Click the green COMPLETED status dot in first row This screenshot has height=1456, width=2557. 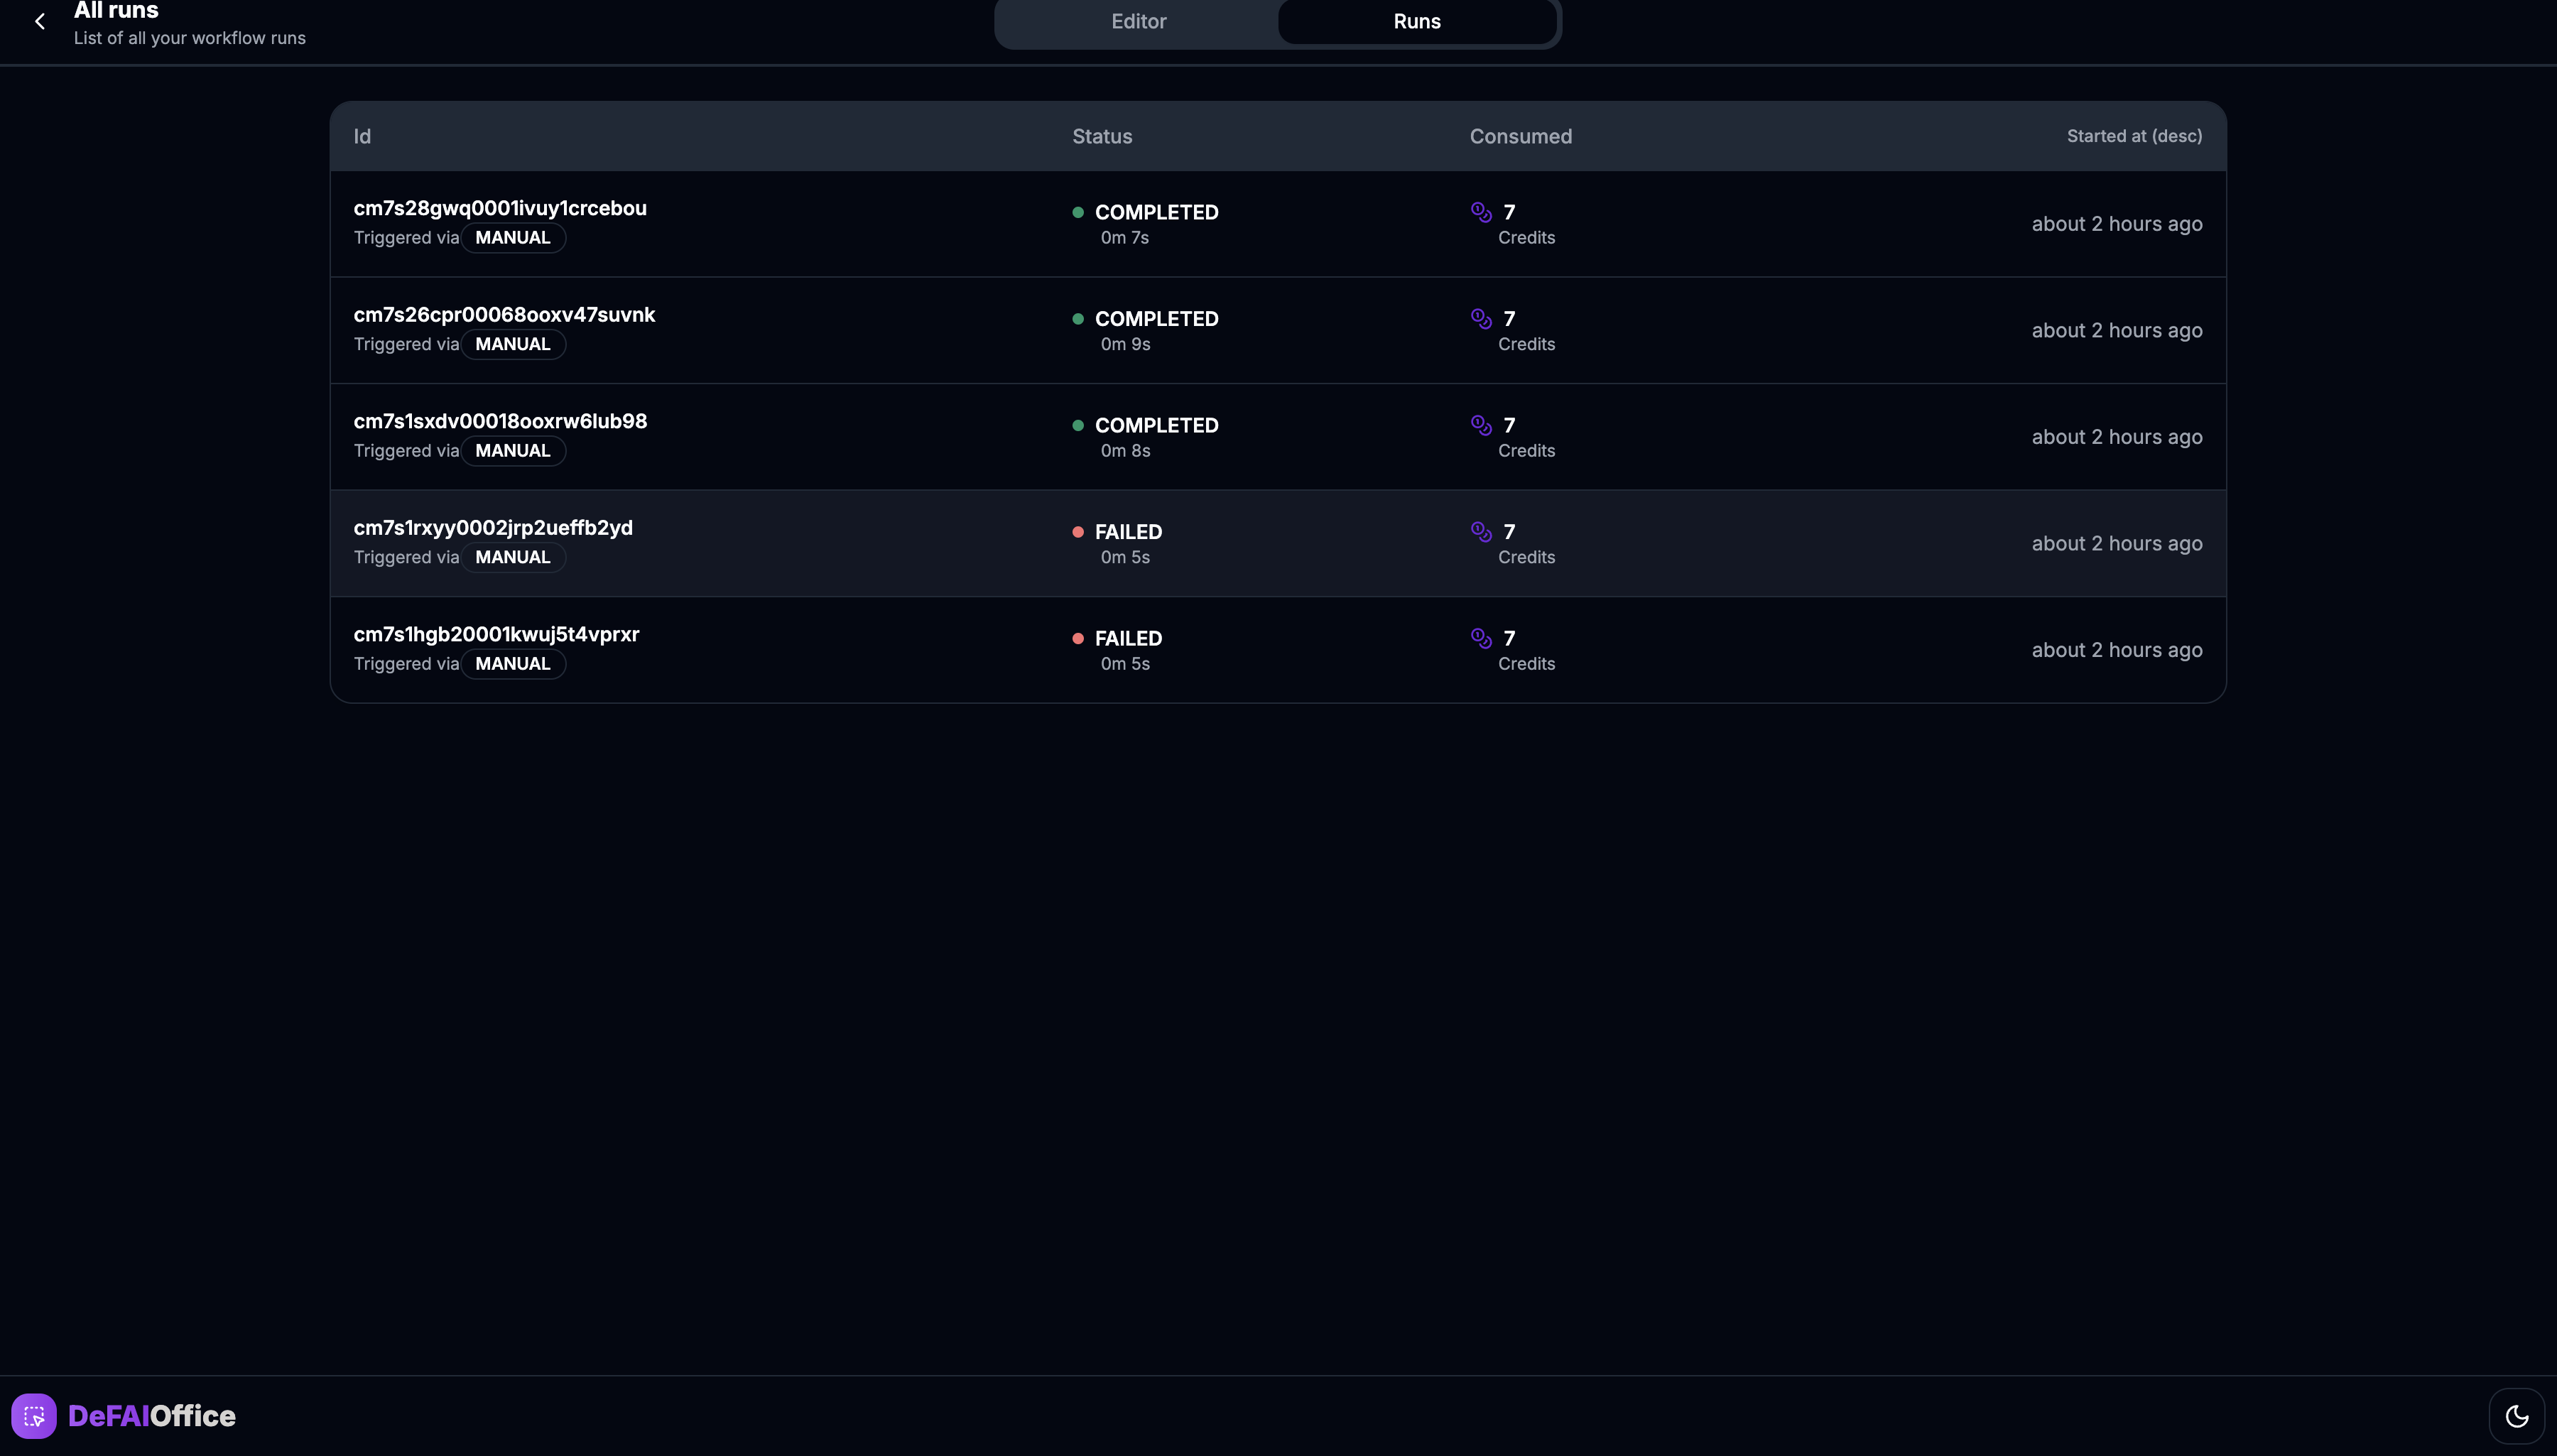pos(1078,212)
